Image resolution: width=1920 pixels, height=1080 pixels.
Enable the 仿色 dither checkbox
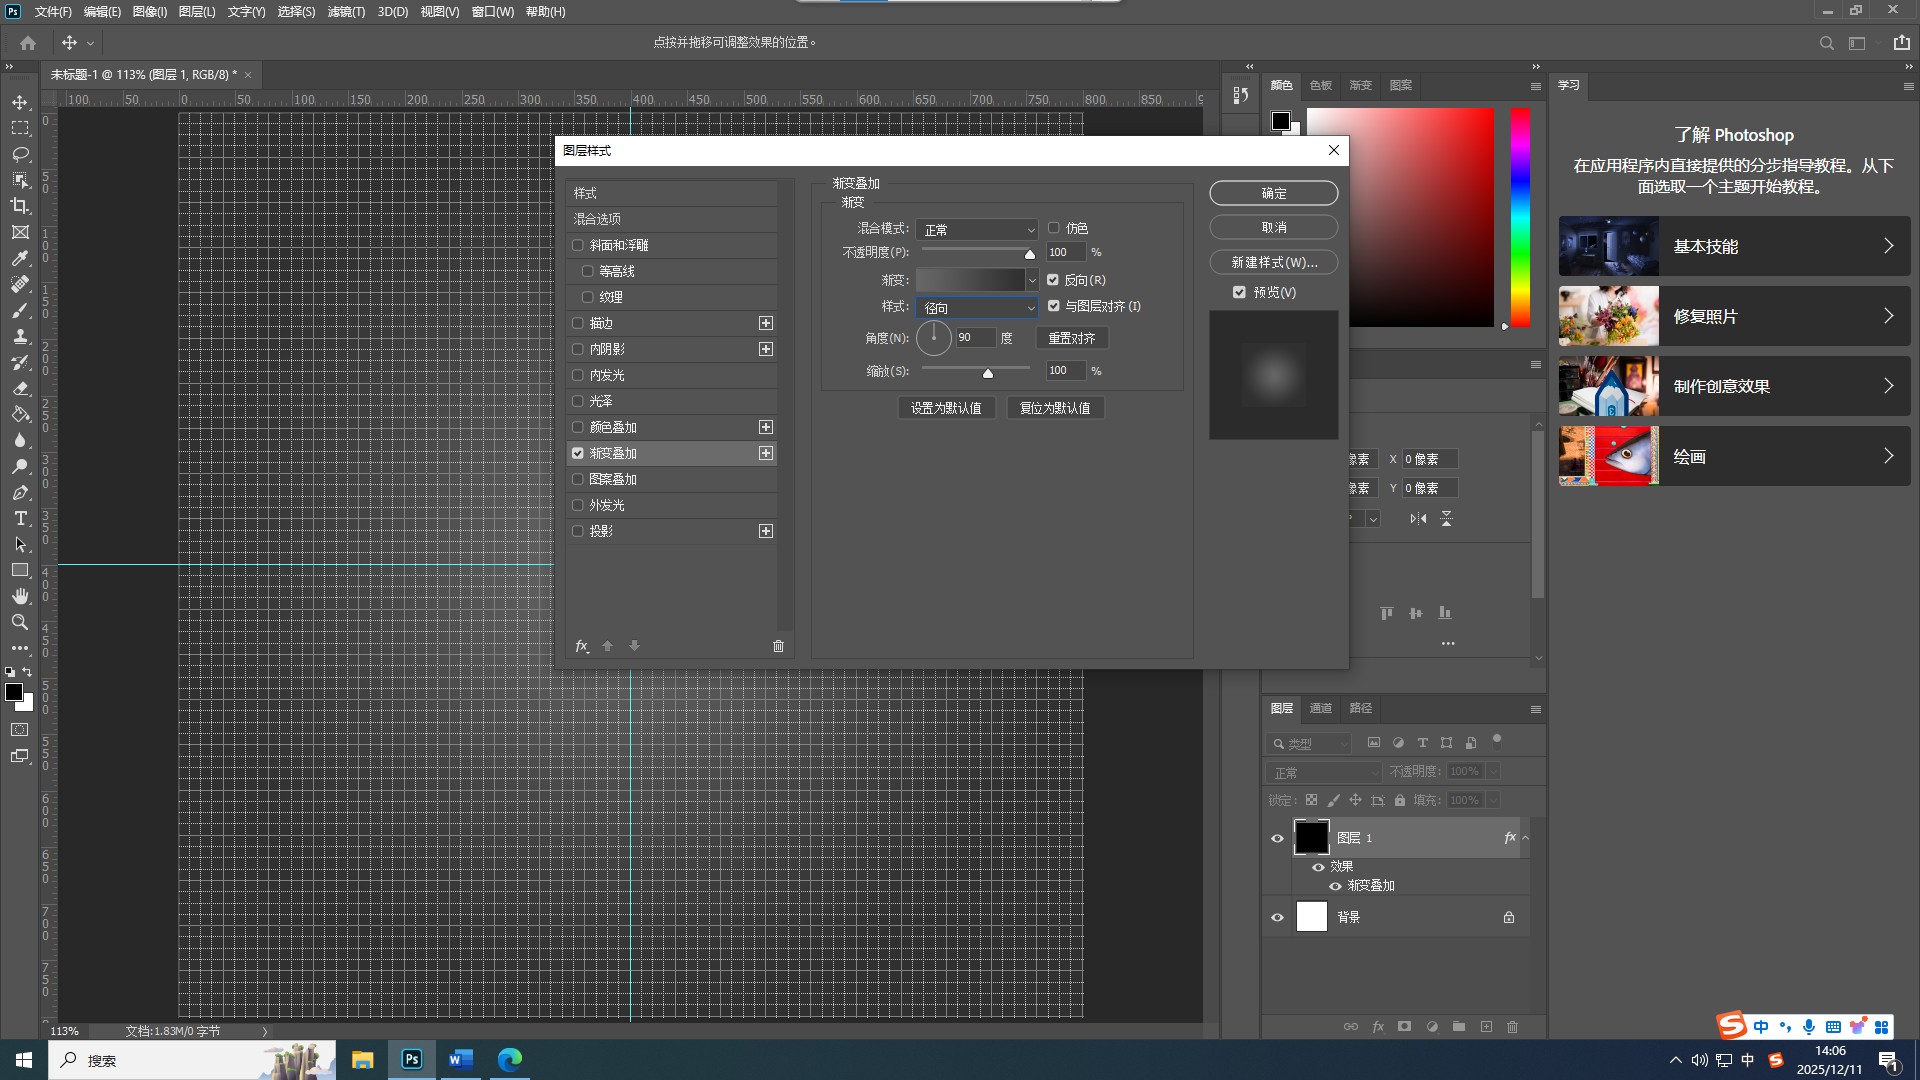(1053, 228)
